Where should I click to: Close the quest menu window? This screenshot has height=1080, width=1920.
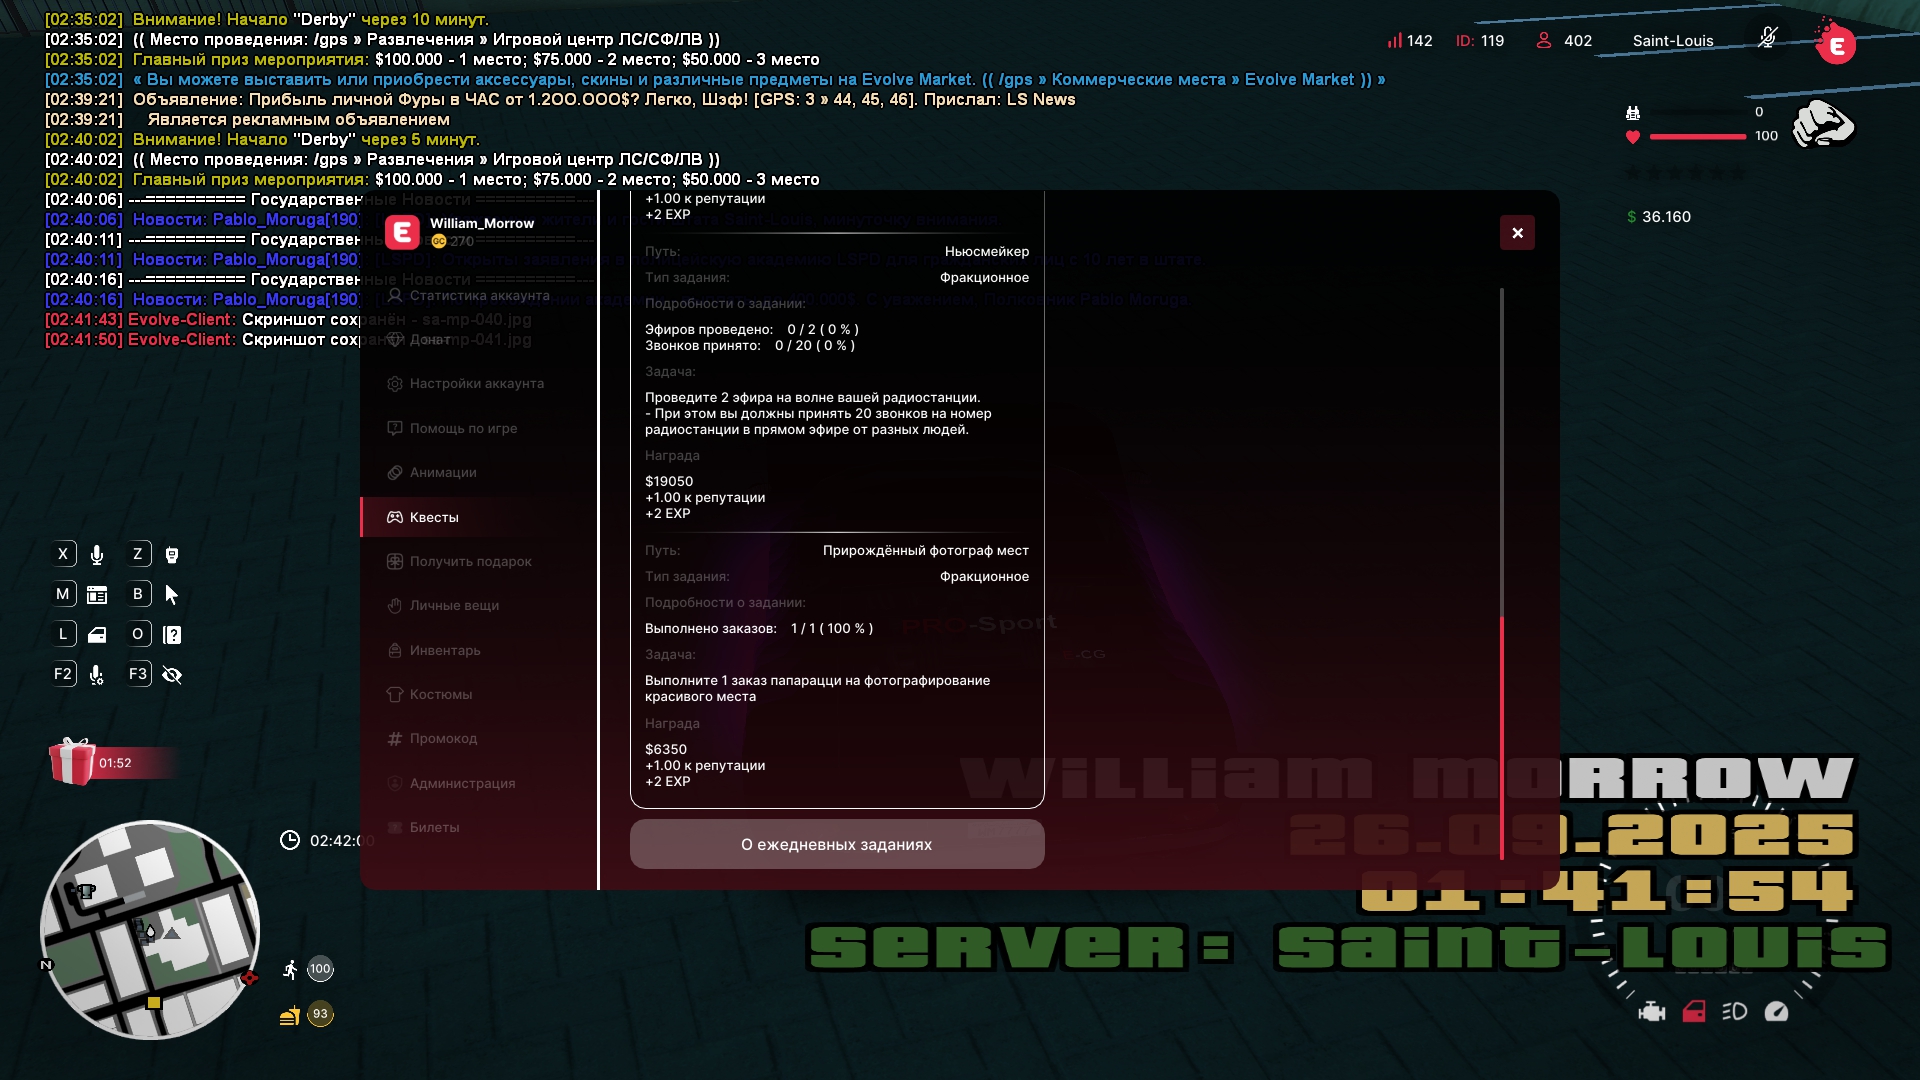[x=1517, y=233]
